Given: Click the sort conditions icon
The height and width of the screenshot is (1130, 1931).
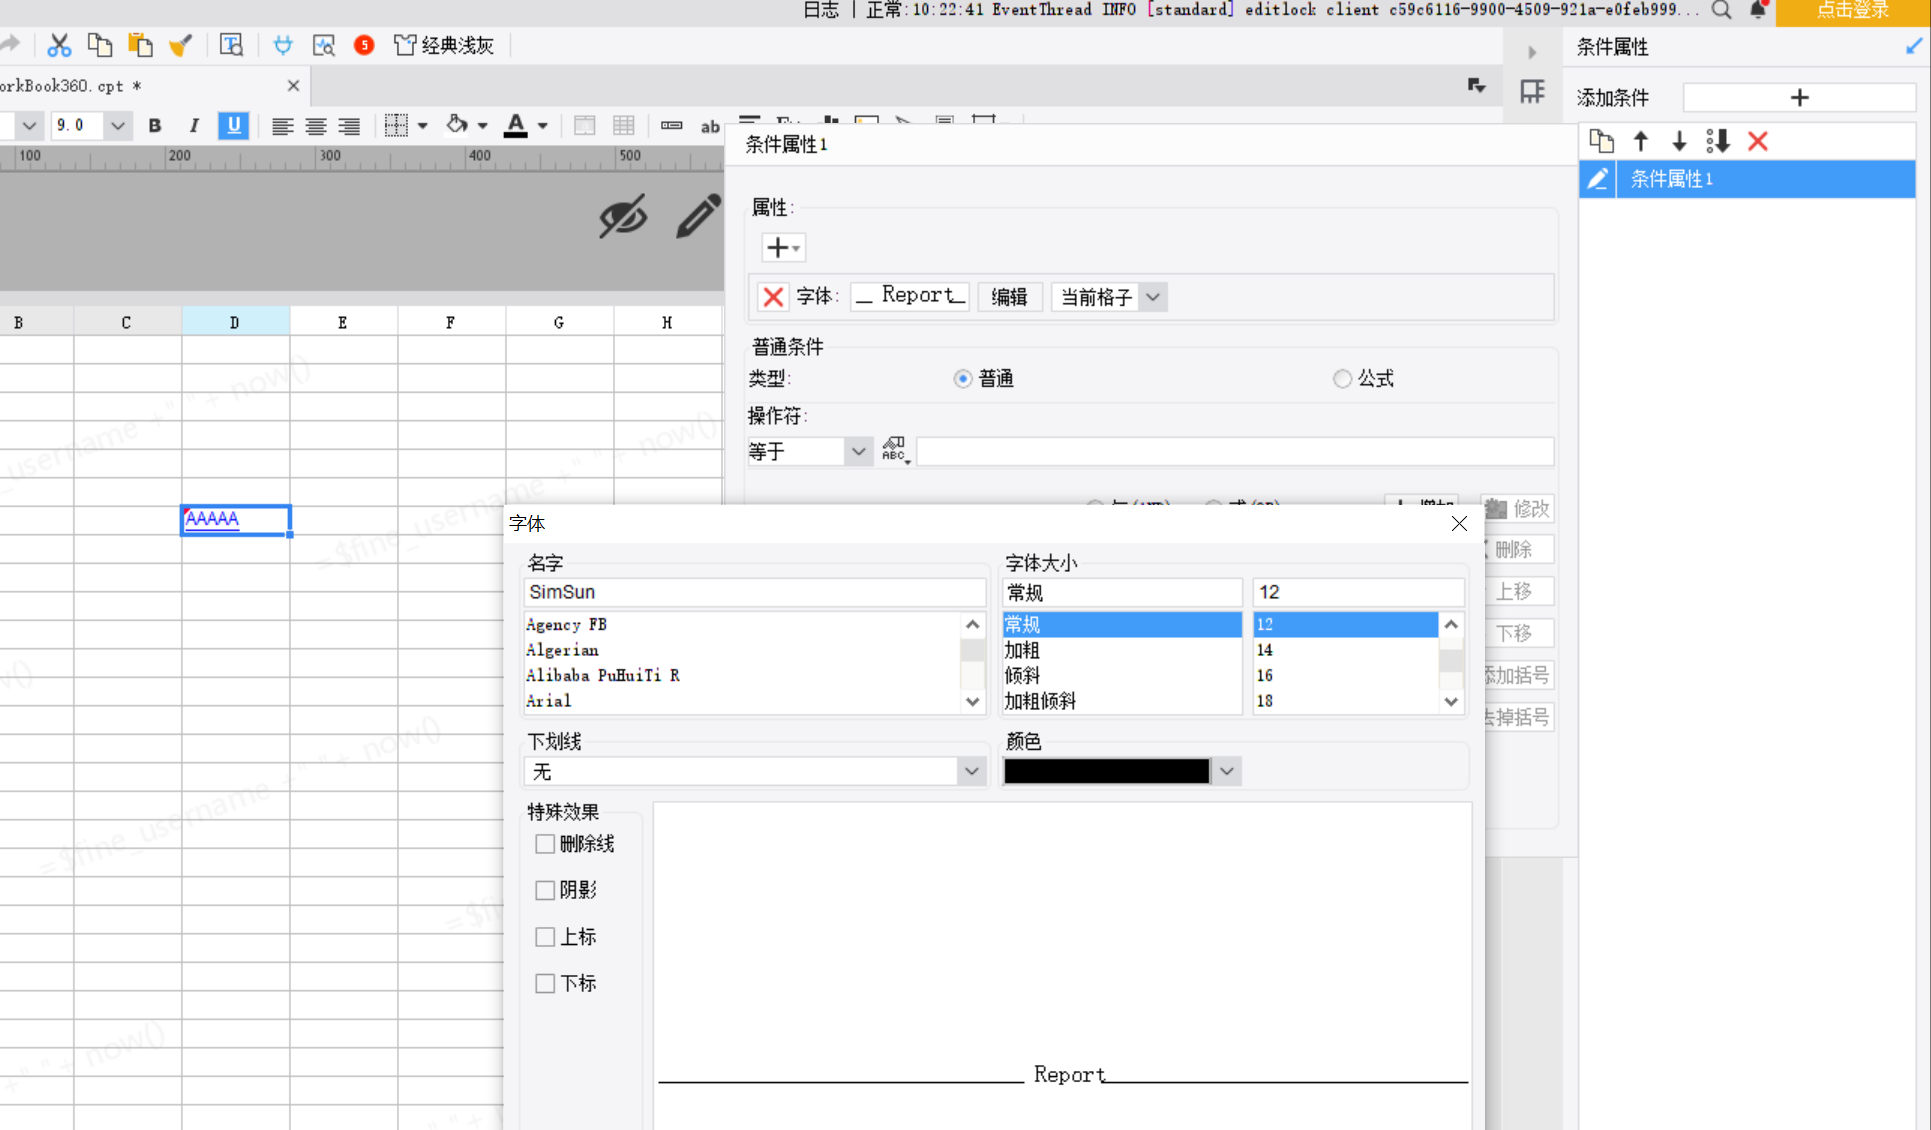Looking at the screenshot, I should 1718,141.
